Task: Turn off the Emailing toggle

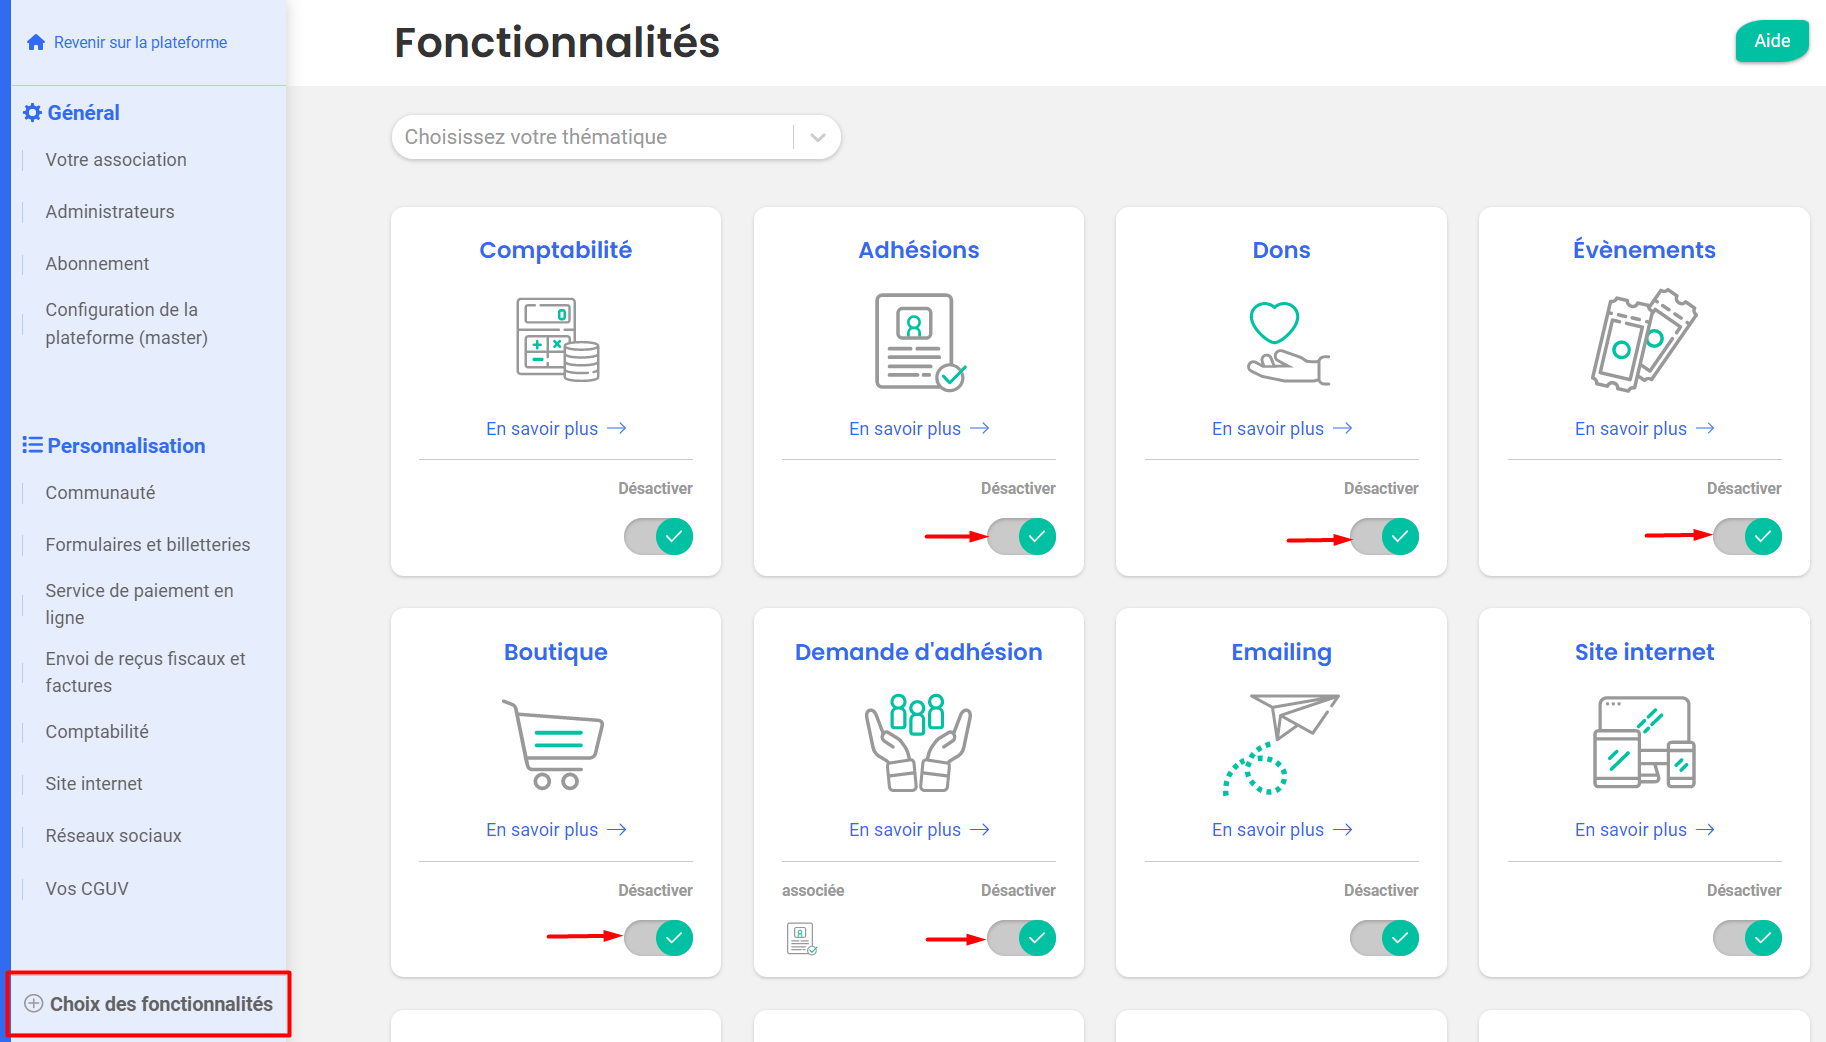Action: click(1384, 938)
